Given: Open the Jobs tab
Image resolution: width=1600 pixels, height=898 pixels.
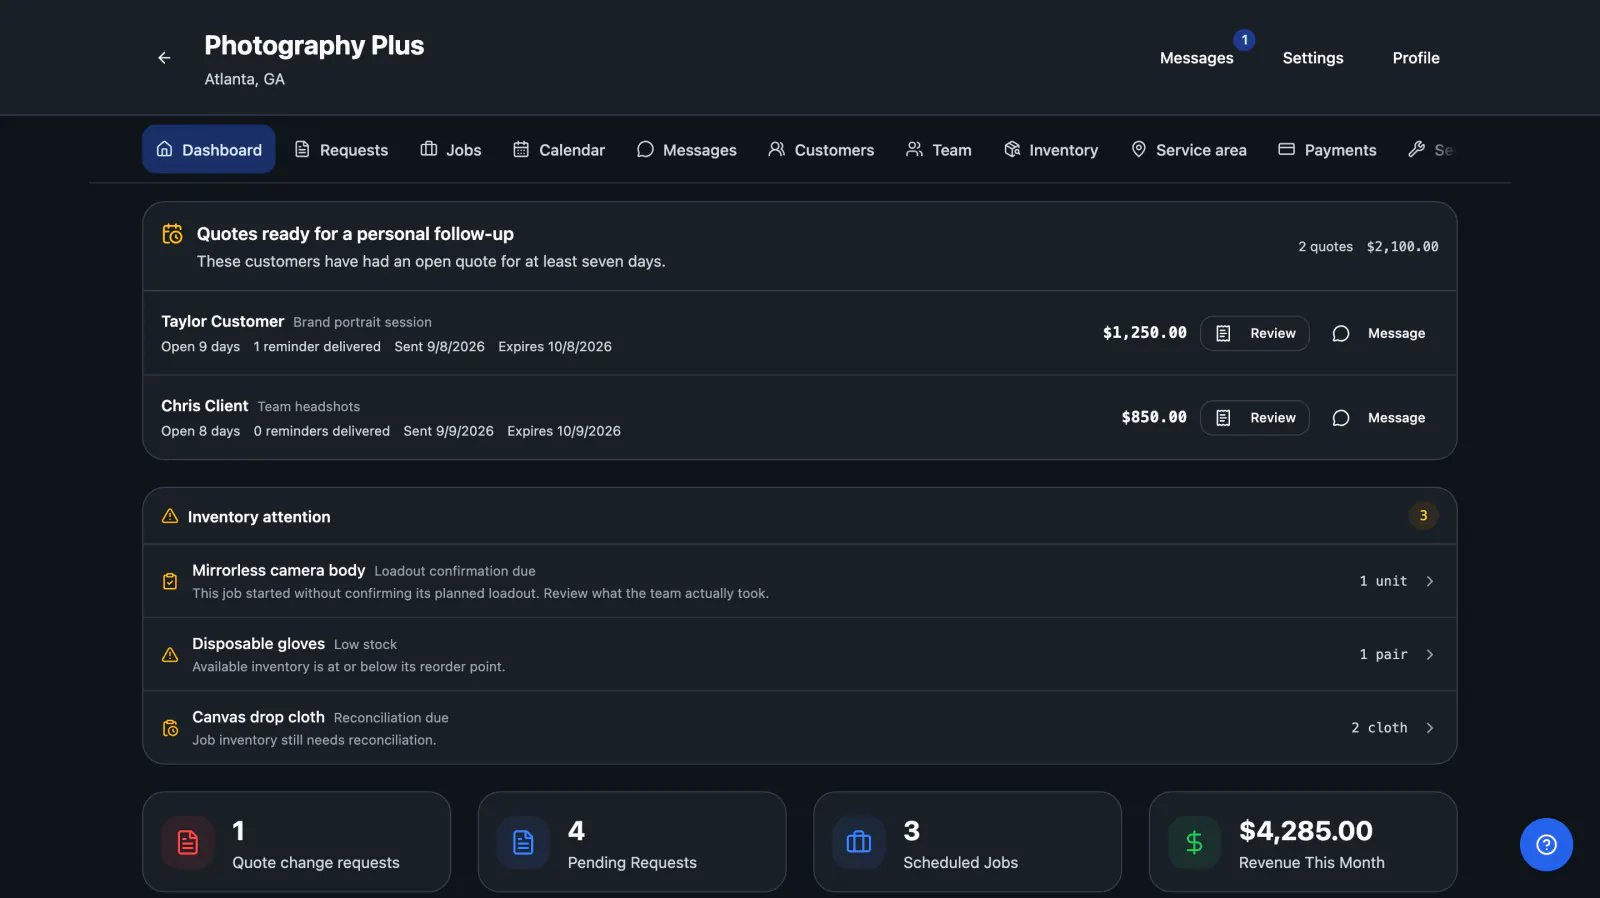Looking at the screenshot, I should [451, 149].
